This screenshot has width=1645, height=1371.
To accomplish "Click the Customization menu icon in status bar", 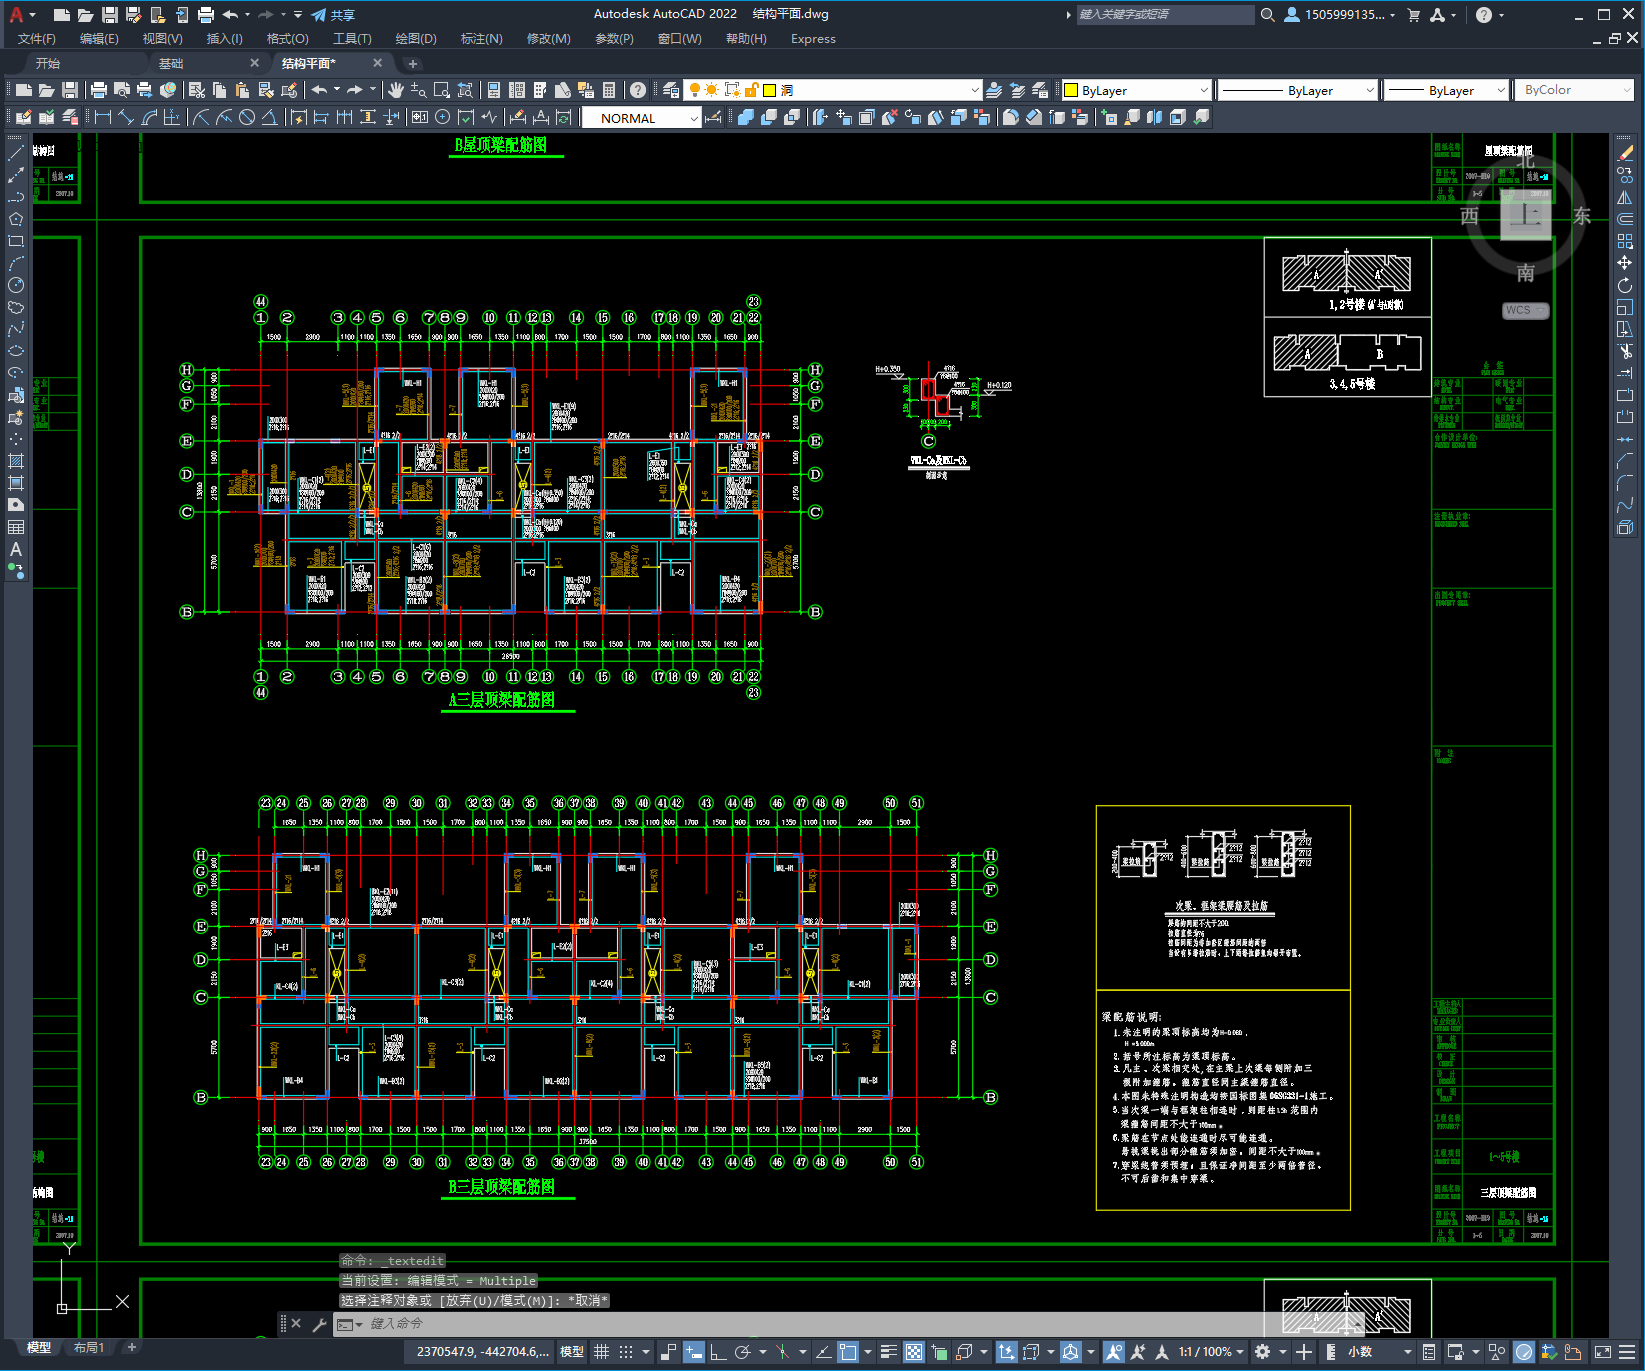I will tap(1627, 1352).
